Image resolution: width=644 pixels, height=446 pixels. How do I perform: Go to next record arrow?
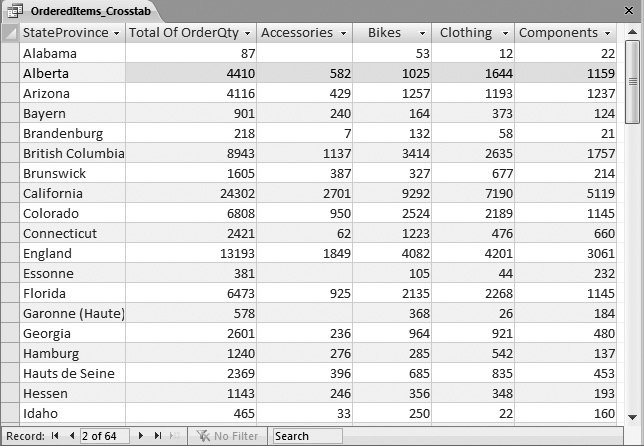pos(140,436)
